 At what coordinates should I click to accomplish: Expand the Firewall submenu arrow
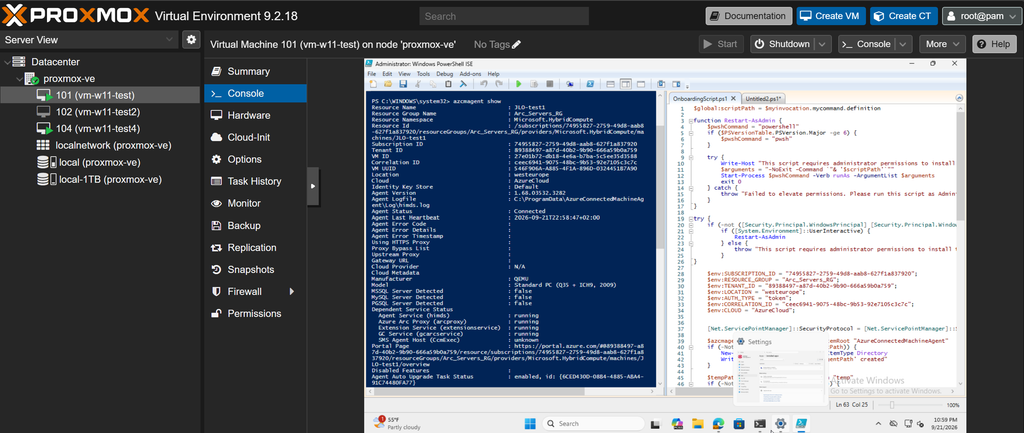291,291
